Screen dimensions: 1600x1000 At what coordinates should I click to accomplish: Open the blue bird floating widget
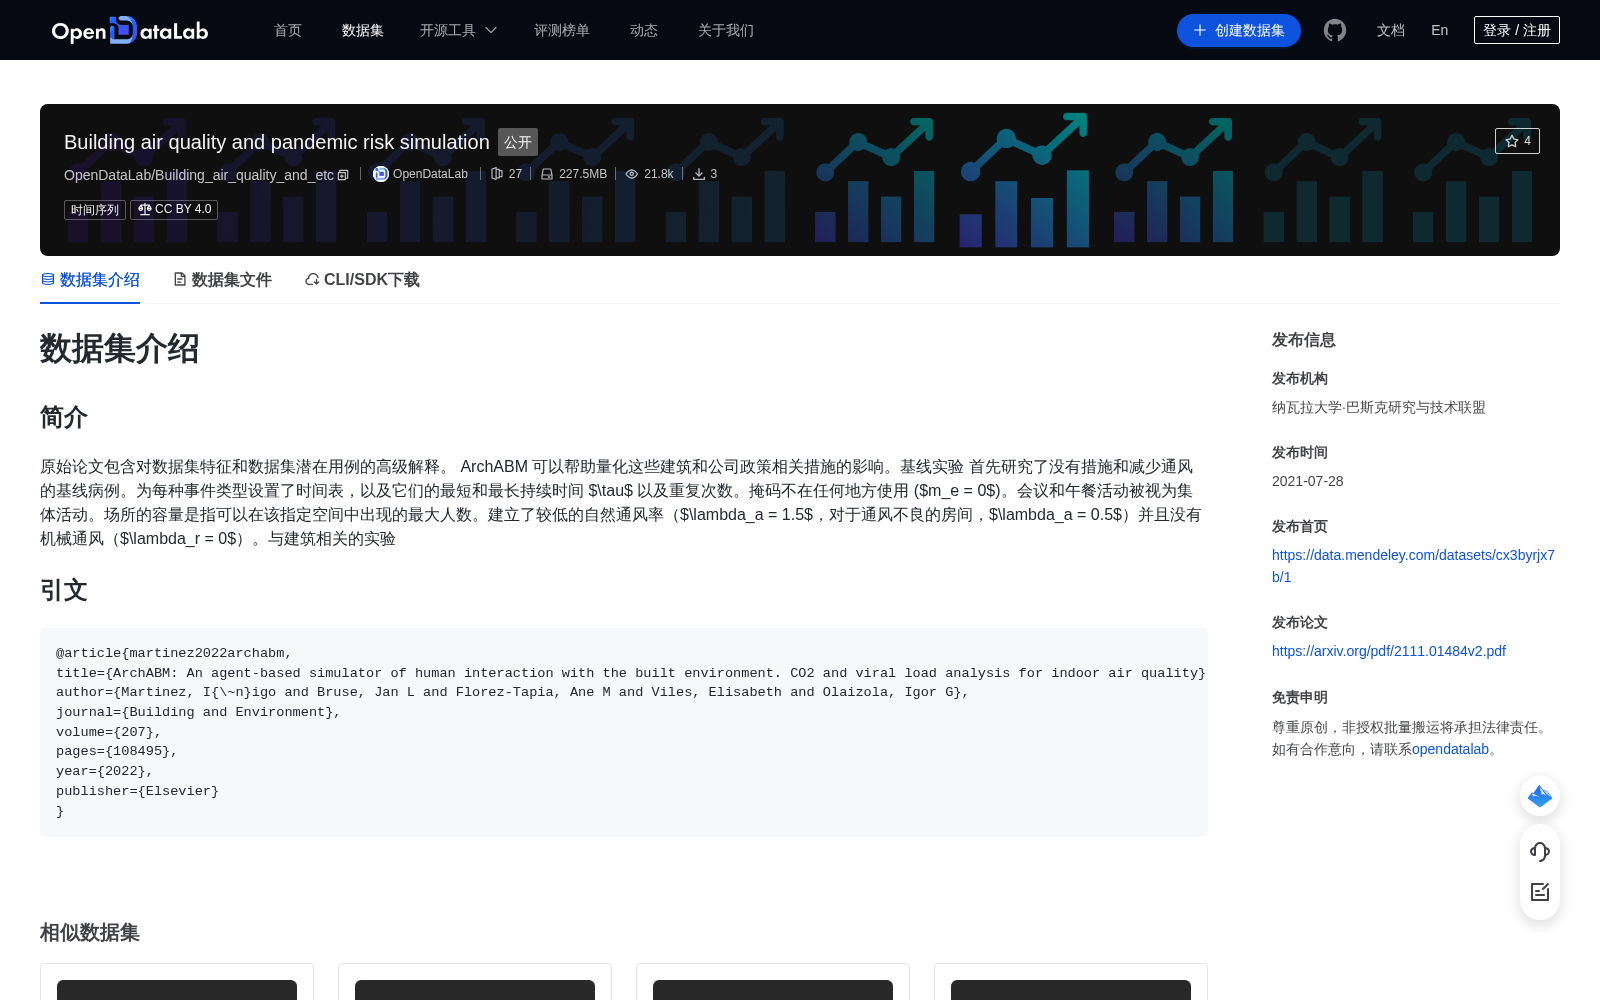point(1540,796)
